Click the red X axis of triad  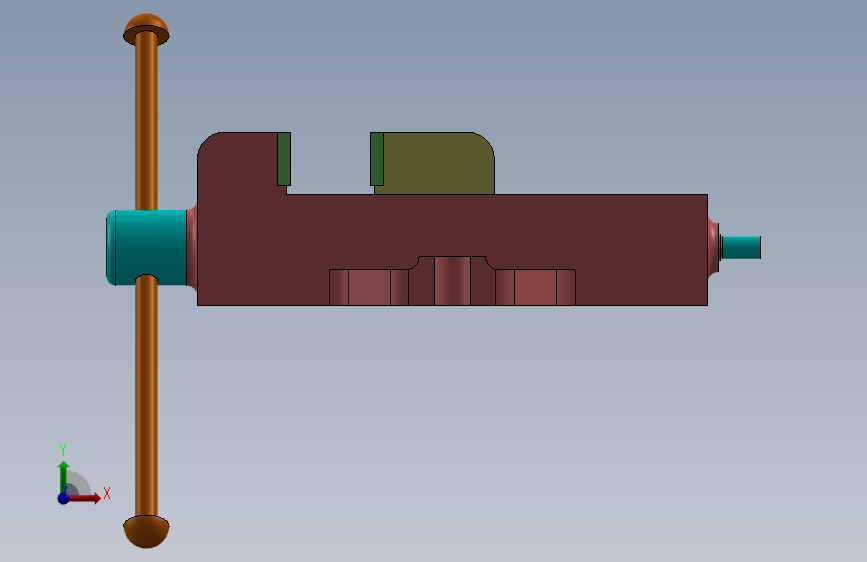point(84,498)
